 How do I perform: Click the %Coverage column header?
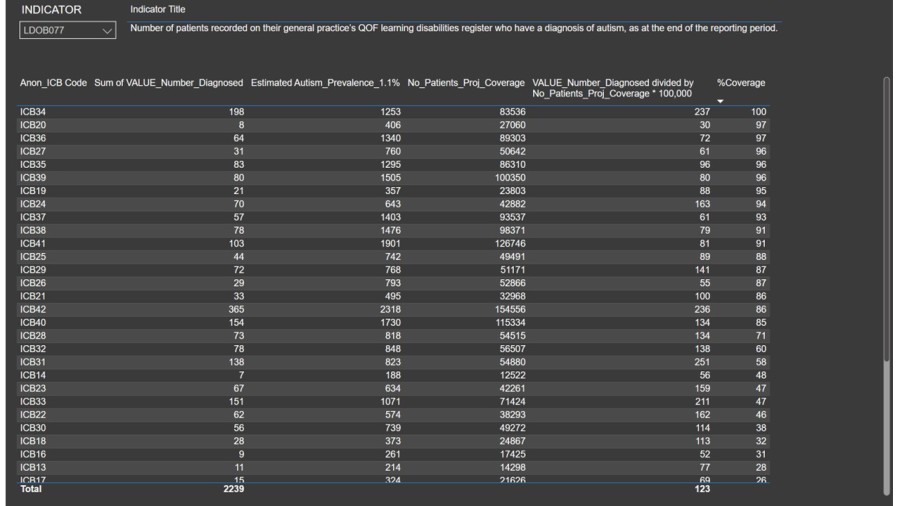741,82
